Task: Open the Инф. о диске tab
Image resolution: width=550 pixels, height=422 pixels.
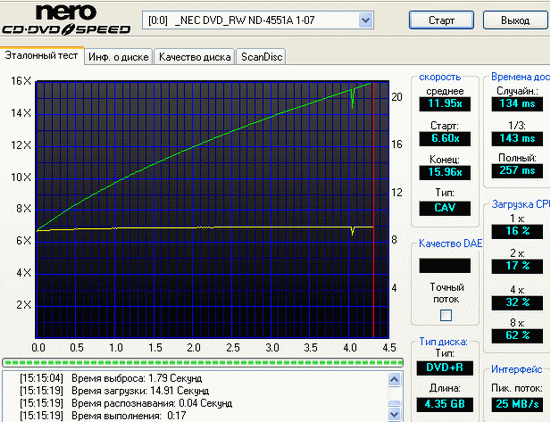Action: (119, 57)
